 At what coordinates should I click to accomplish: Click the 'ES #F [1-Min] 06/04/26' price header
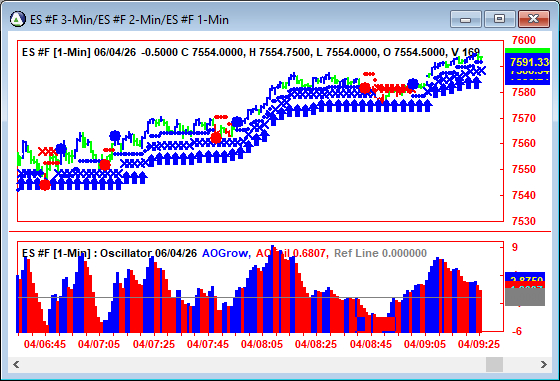click(x=79, y=52)
